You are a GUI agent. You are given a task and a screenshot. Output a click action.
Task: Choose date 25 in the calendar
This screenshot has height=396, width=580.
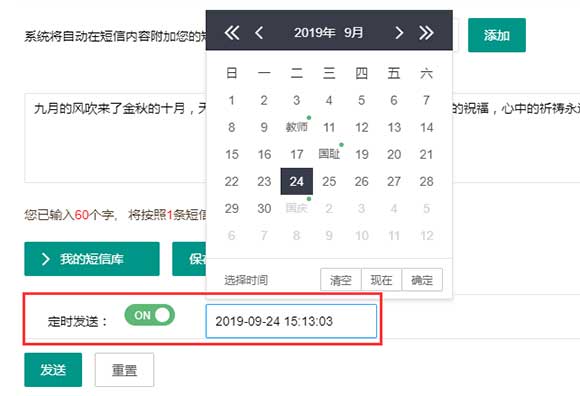click(x=329, y=181)
